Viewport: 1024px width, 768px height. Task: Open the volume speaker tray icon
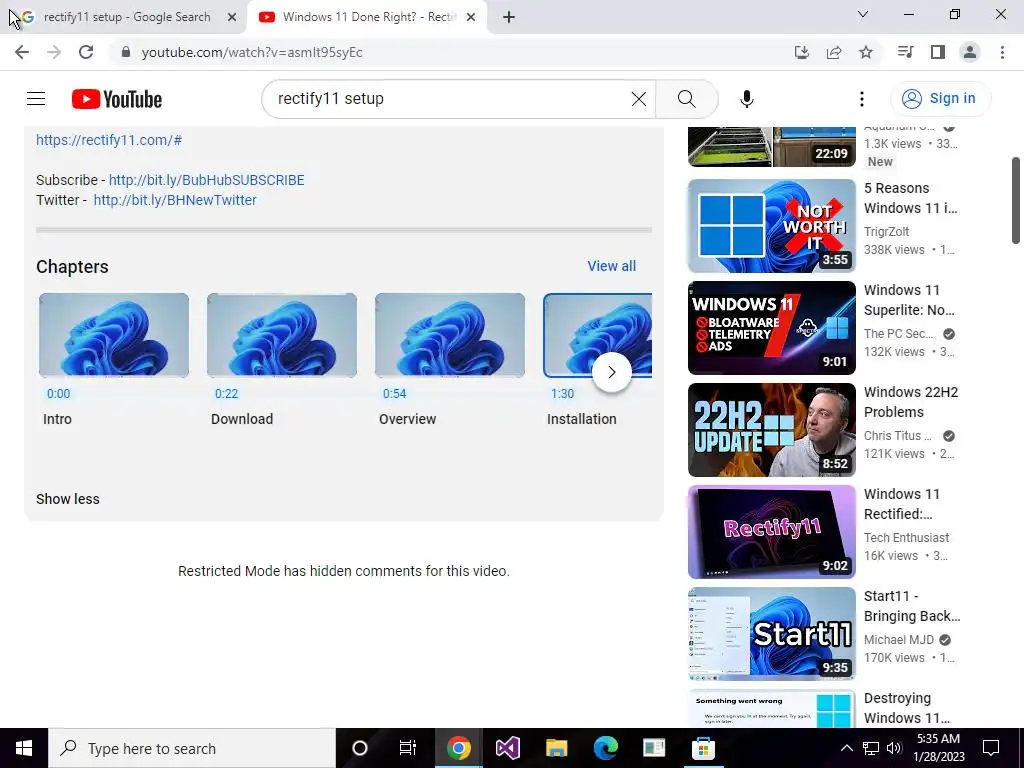pos(894,748)
